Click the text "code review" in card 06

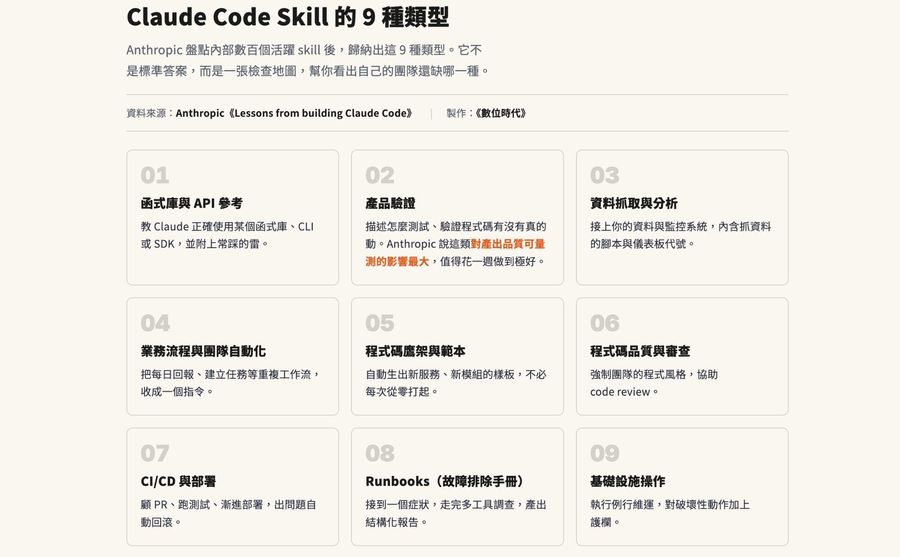620,392
